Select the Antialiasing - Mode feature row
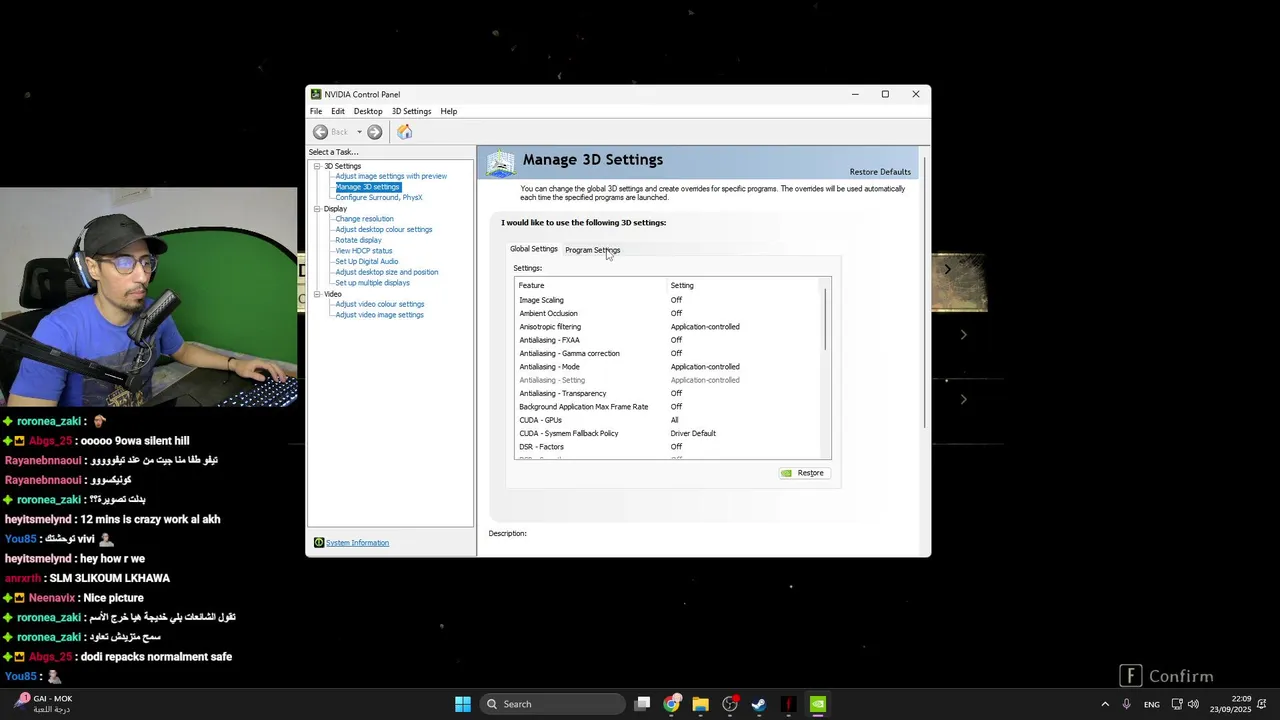1280x720 pixels. (x=669, y=367)
